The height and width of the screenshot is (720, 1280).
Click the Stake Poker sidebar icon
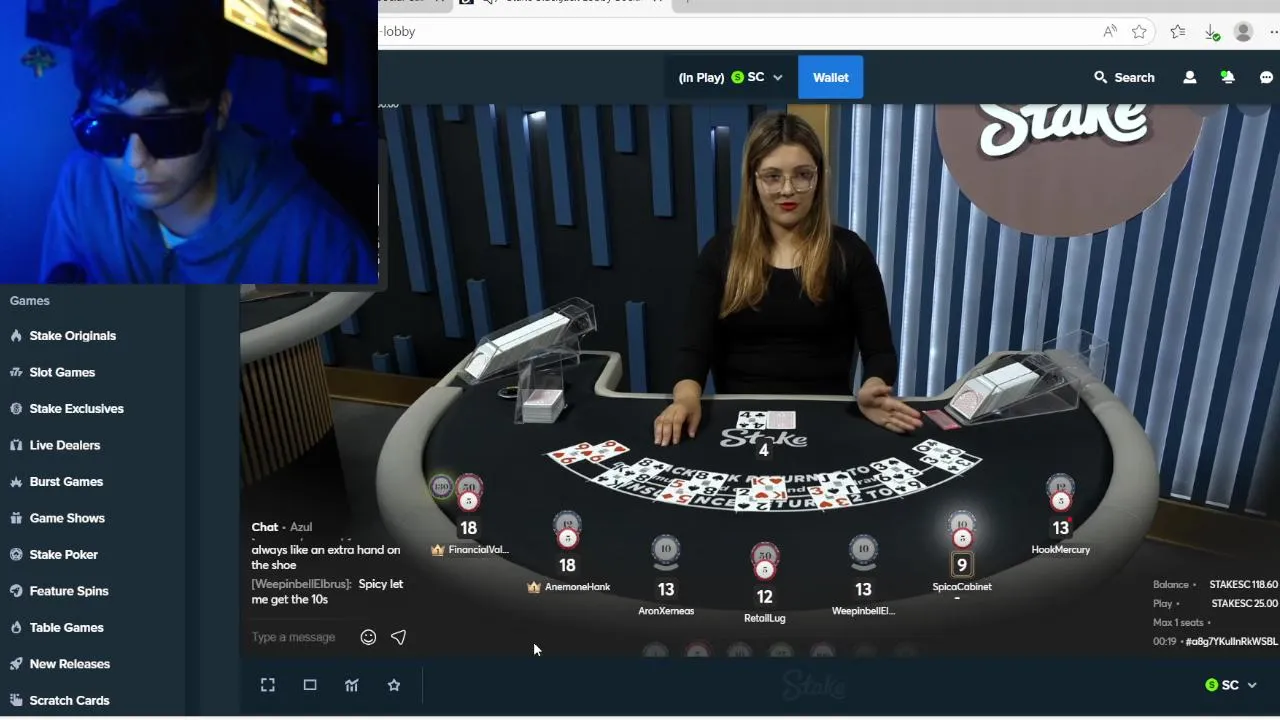pyautogui.click(x=16, y=555)
